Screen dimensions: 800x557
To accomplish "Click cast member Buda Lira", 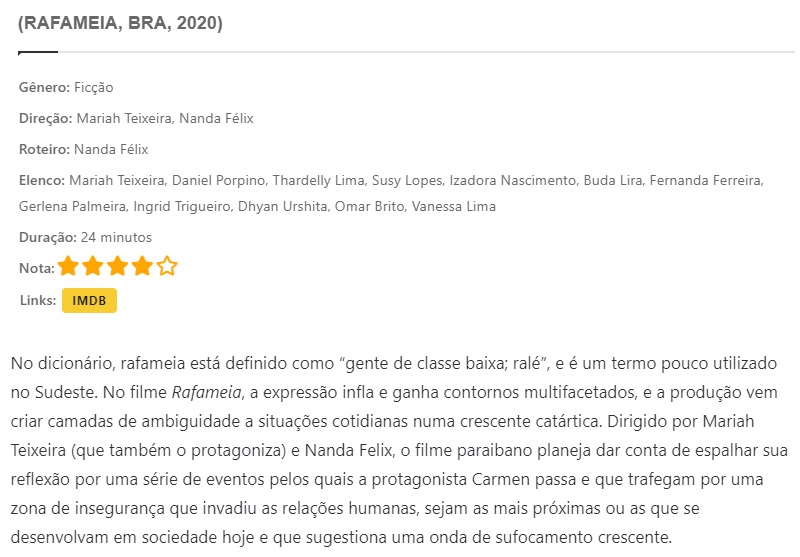I will (x=613, y=181).
